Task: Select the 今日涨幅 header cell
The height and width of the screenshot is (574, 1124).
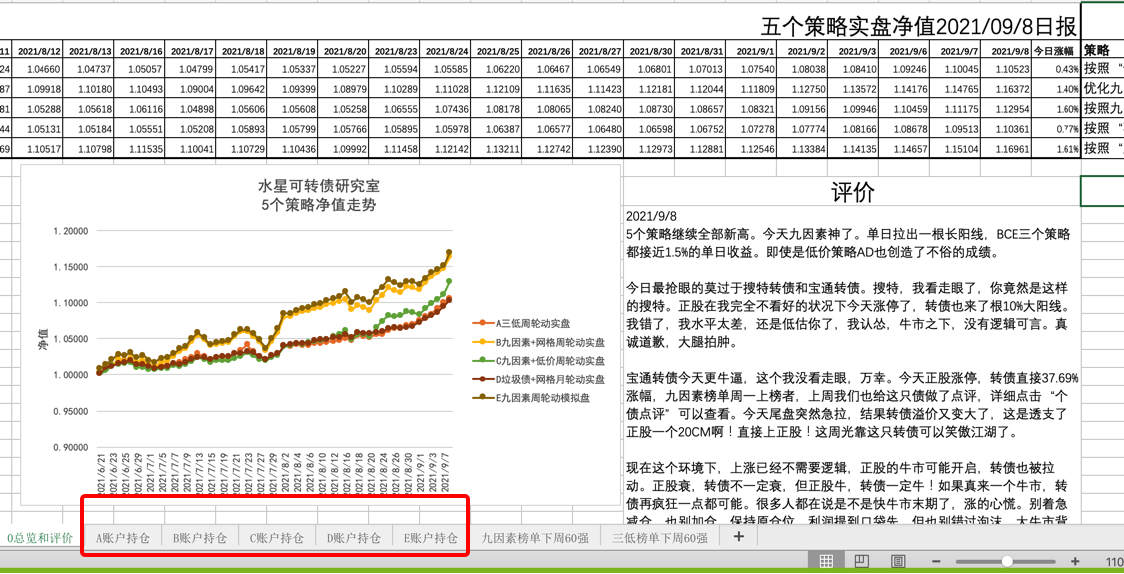Action: [1056, 52]
